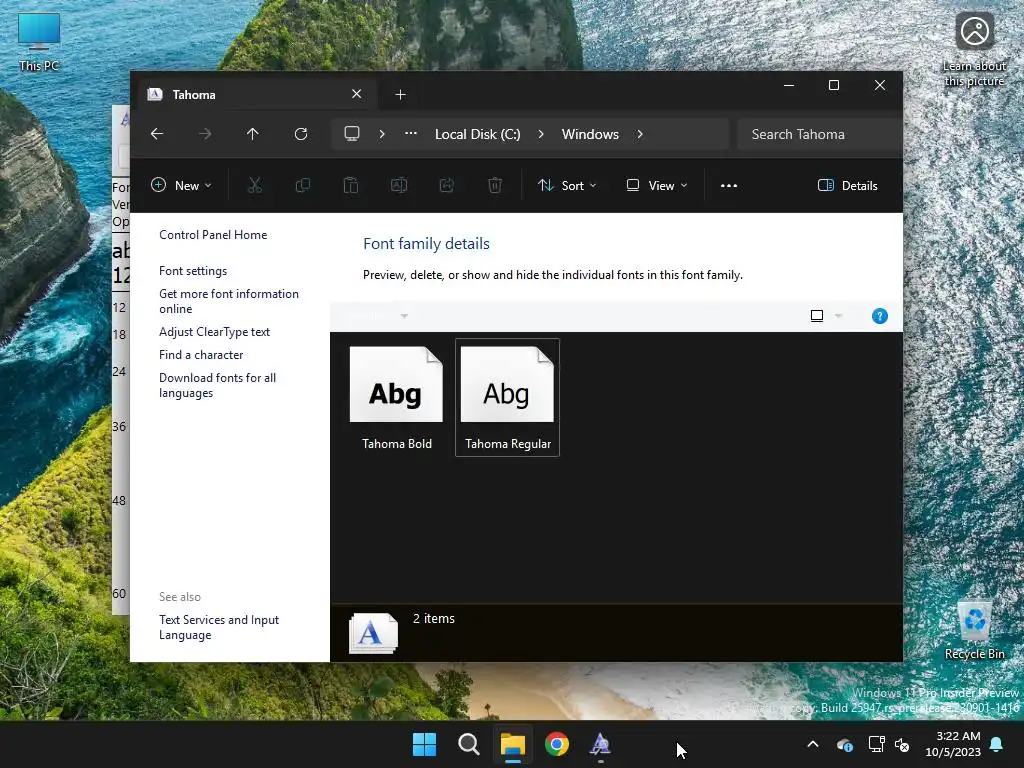This screenshot has height=768, width=1024.
Task: Select Windows breadcrumb segment
Action: pos(590,134)
